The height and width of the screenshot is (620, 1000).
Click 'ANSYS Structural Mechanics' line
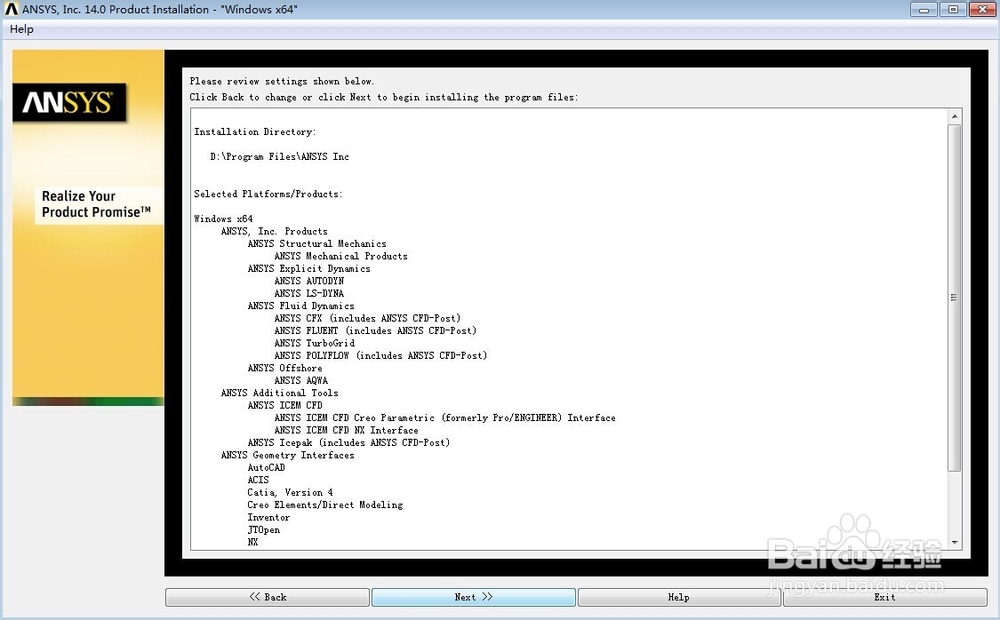pos(317,244)
